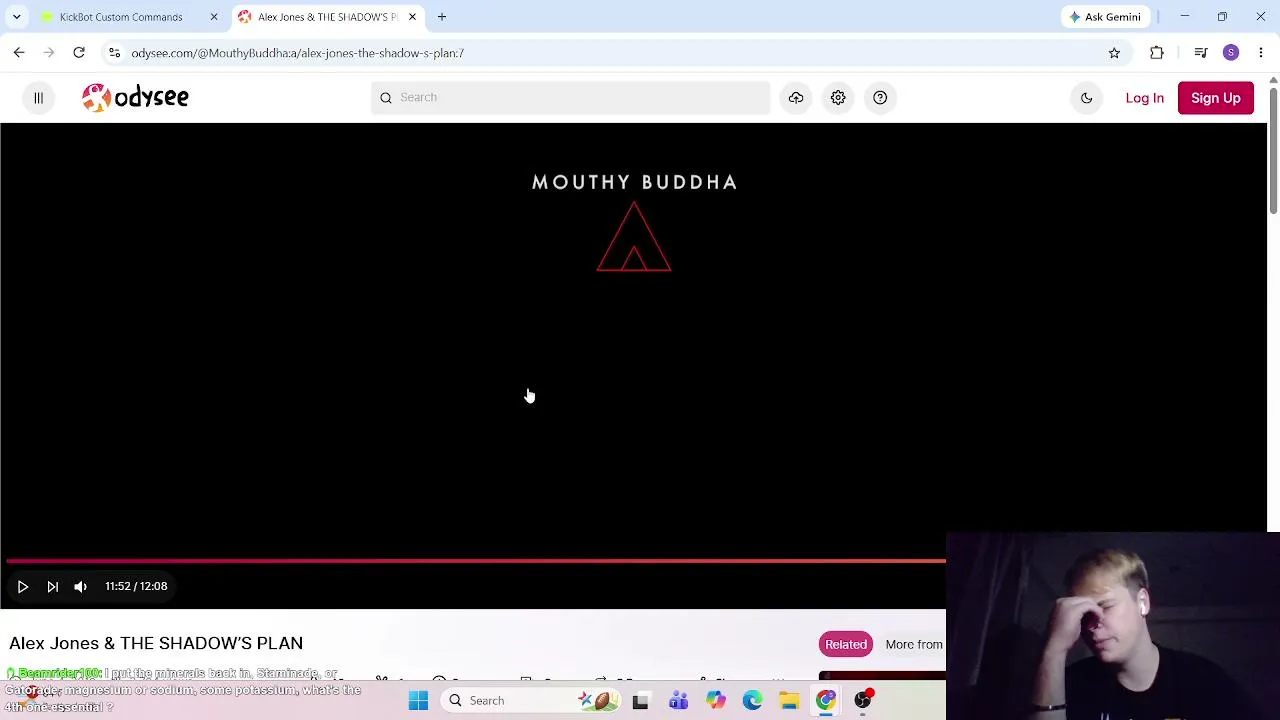Toggle dark mode moon icon

1087,98
